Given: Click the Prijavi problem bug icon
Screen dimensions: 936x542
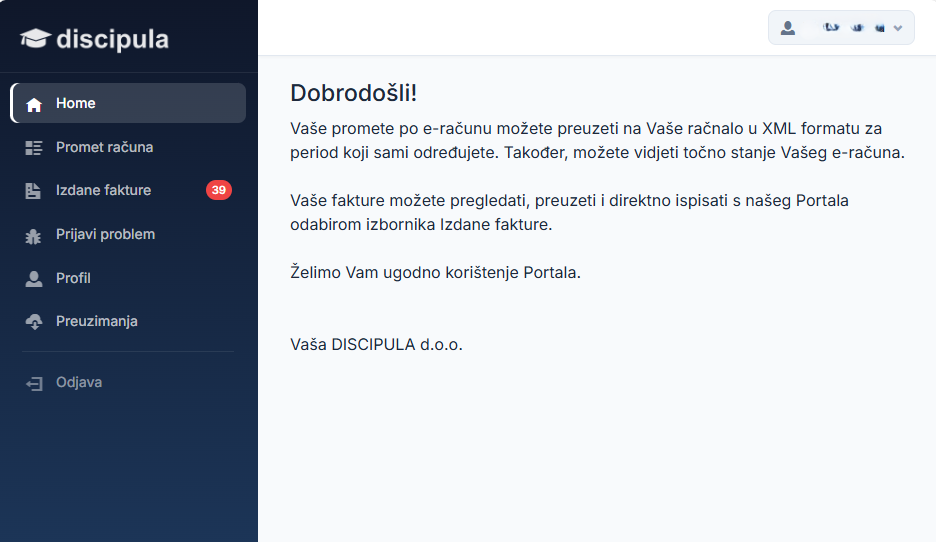Looking at the screenshot, I should pyautogui.click(x=33, y=236).
